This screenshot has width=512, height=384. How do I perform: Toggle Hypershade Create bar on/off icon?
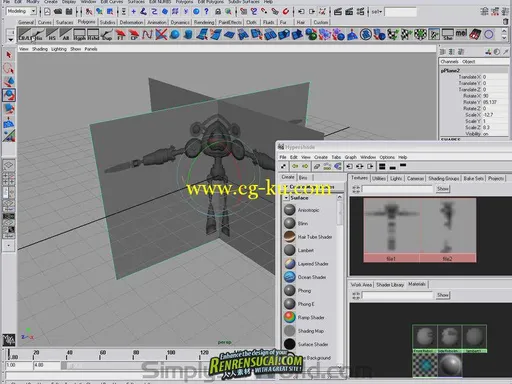tap(283, 166)
